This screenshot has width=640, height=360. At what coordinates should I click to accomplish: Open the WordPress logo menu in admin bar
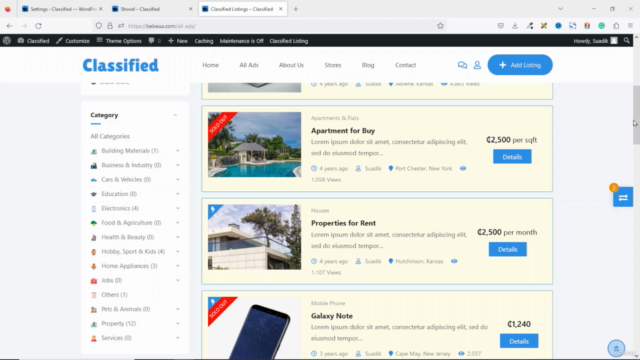[7, 41]
